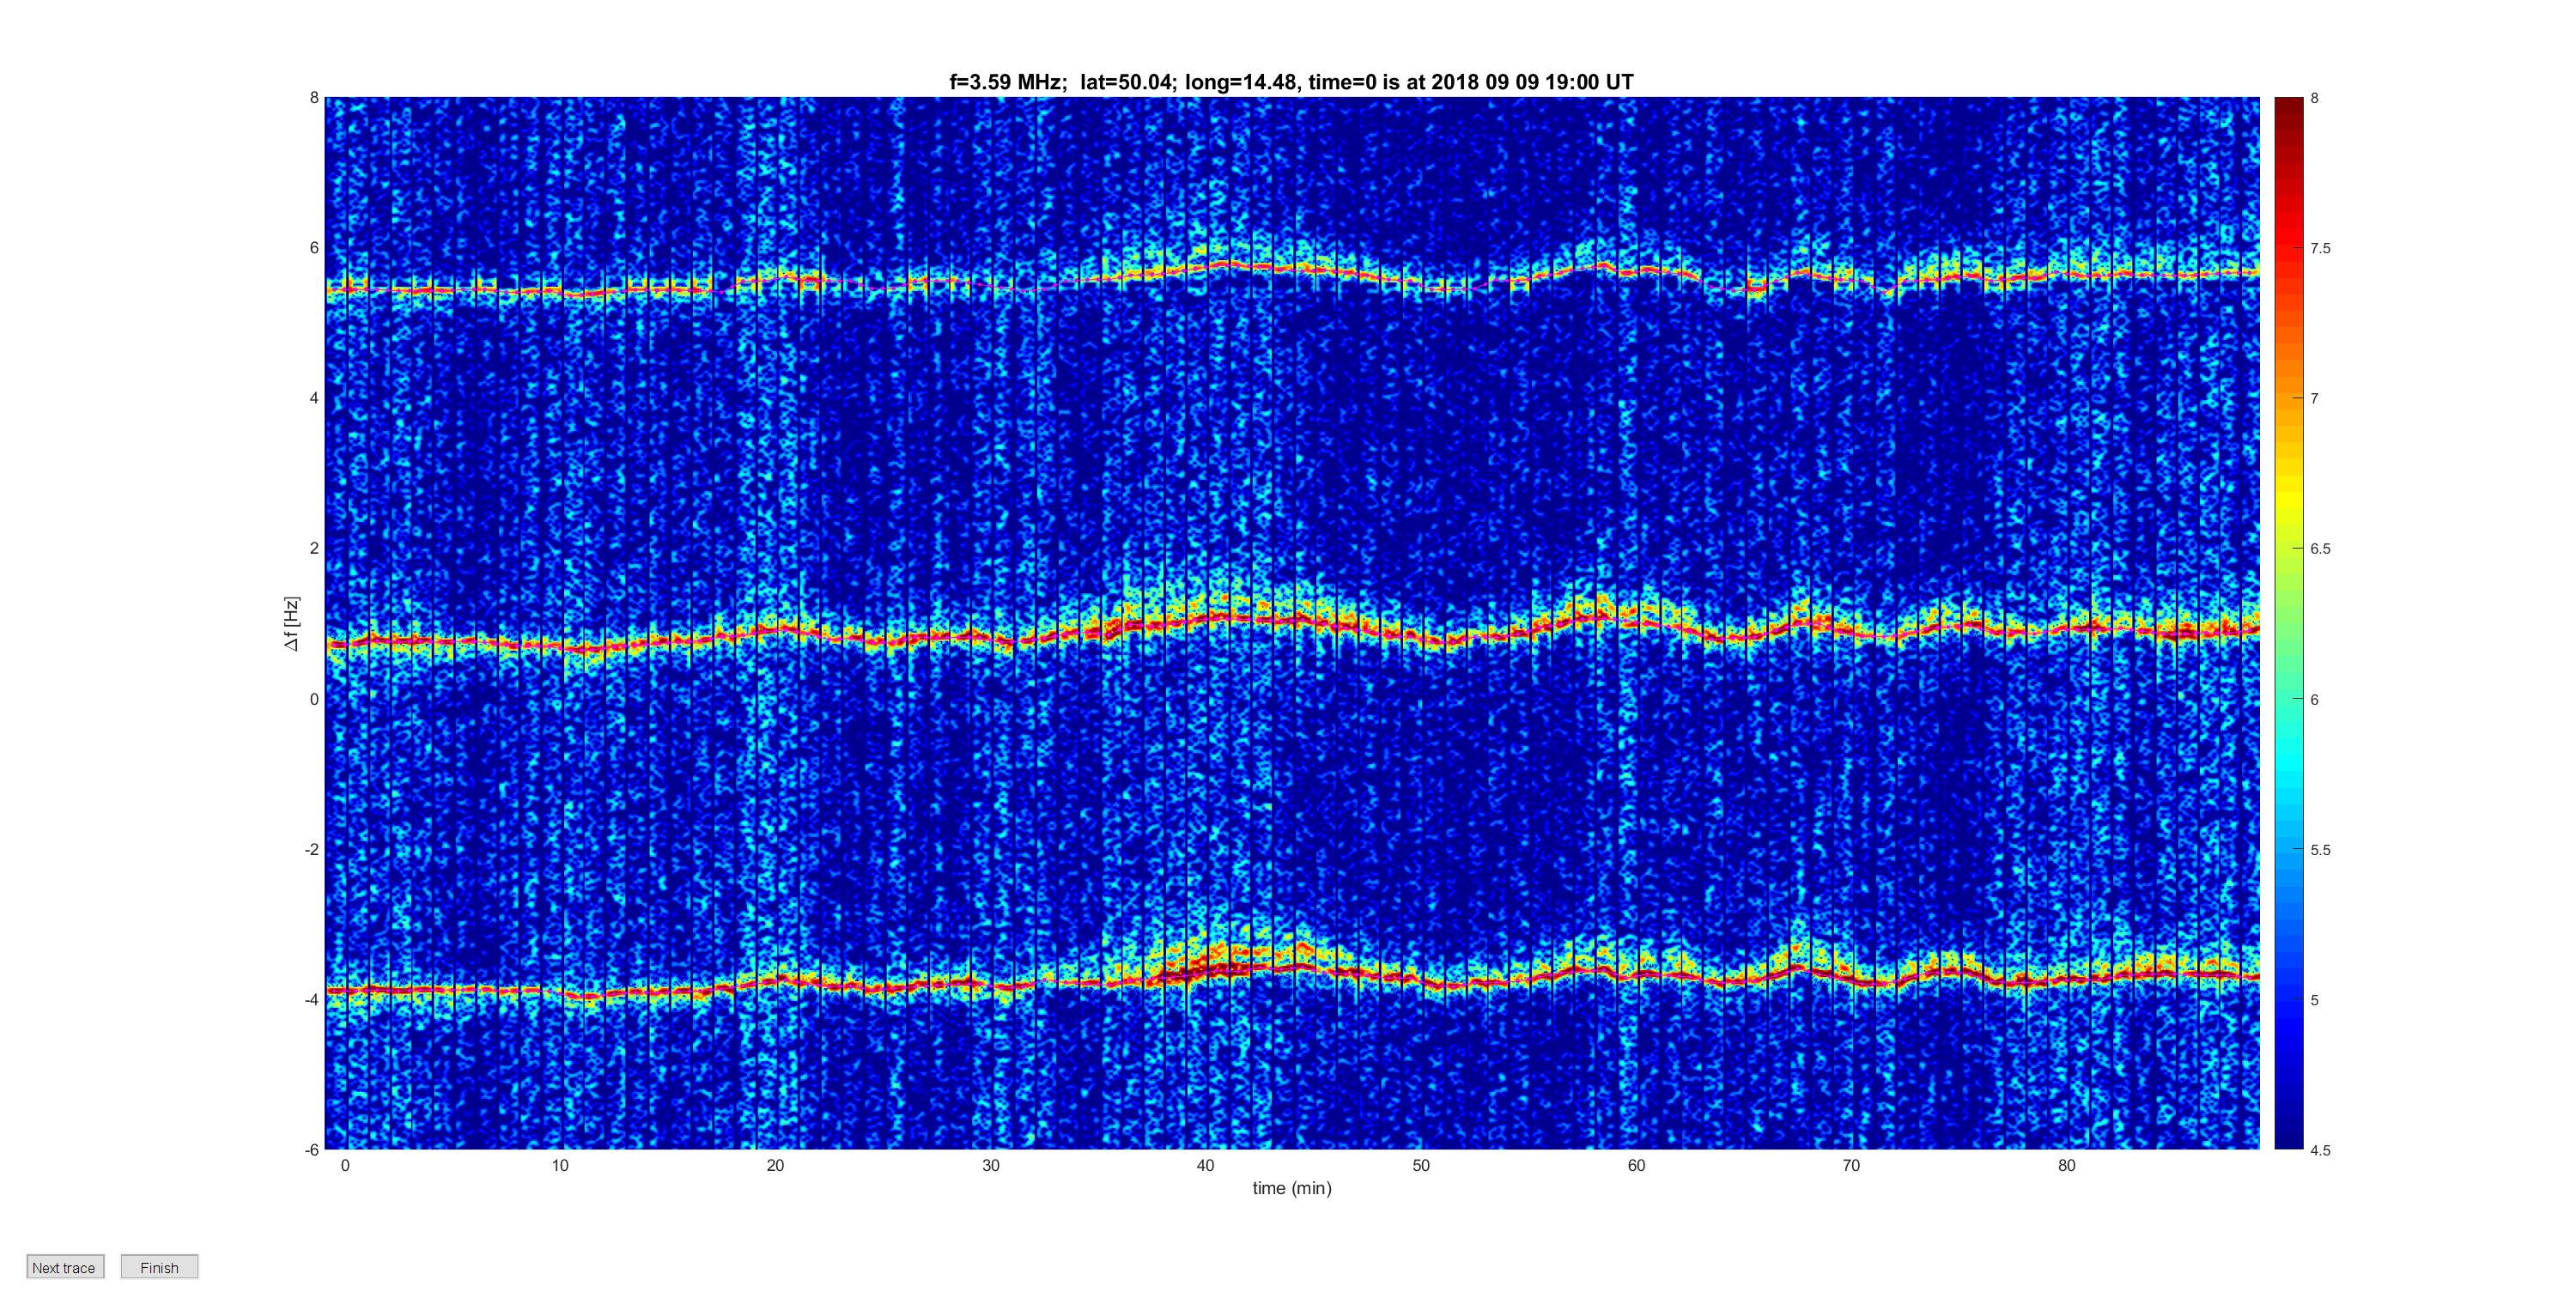Click the Δf [Hz] y-axis label
The width and height of the screenshot is (2576, 1292).
click(x=291, y=624)
